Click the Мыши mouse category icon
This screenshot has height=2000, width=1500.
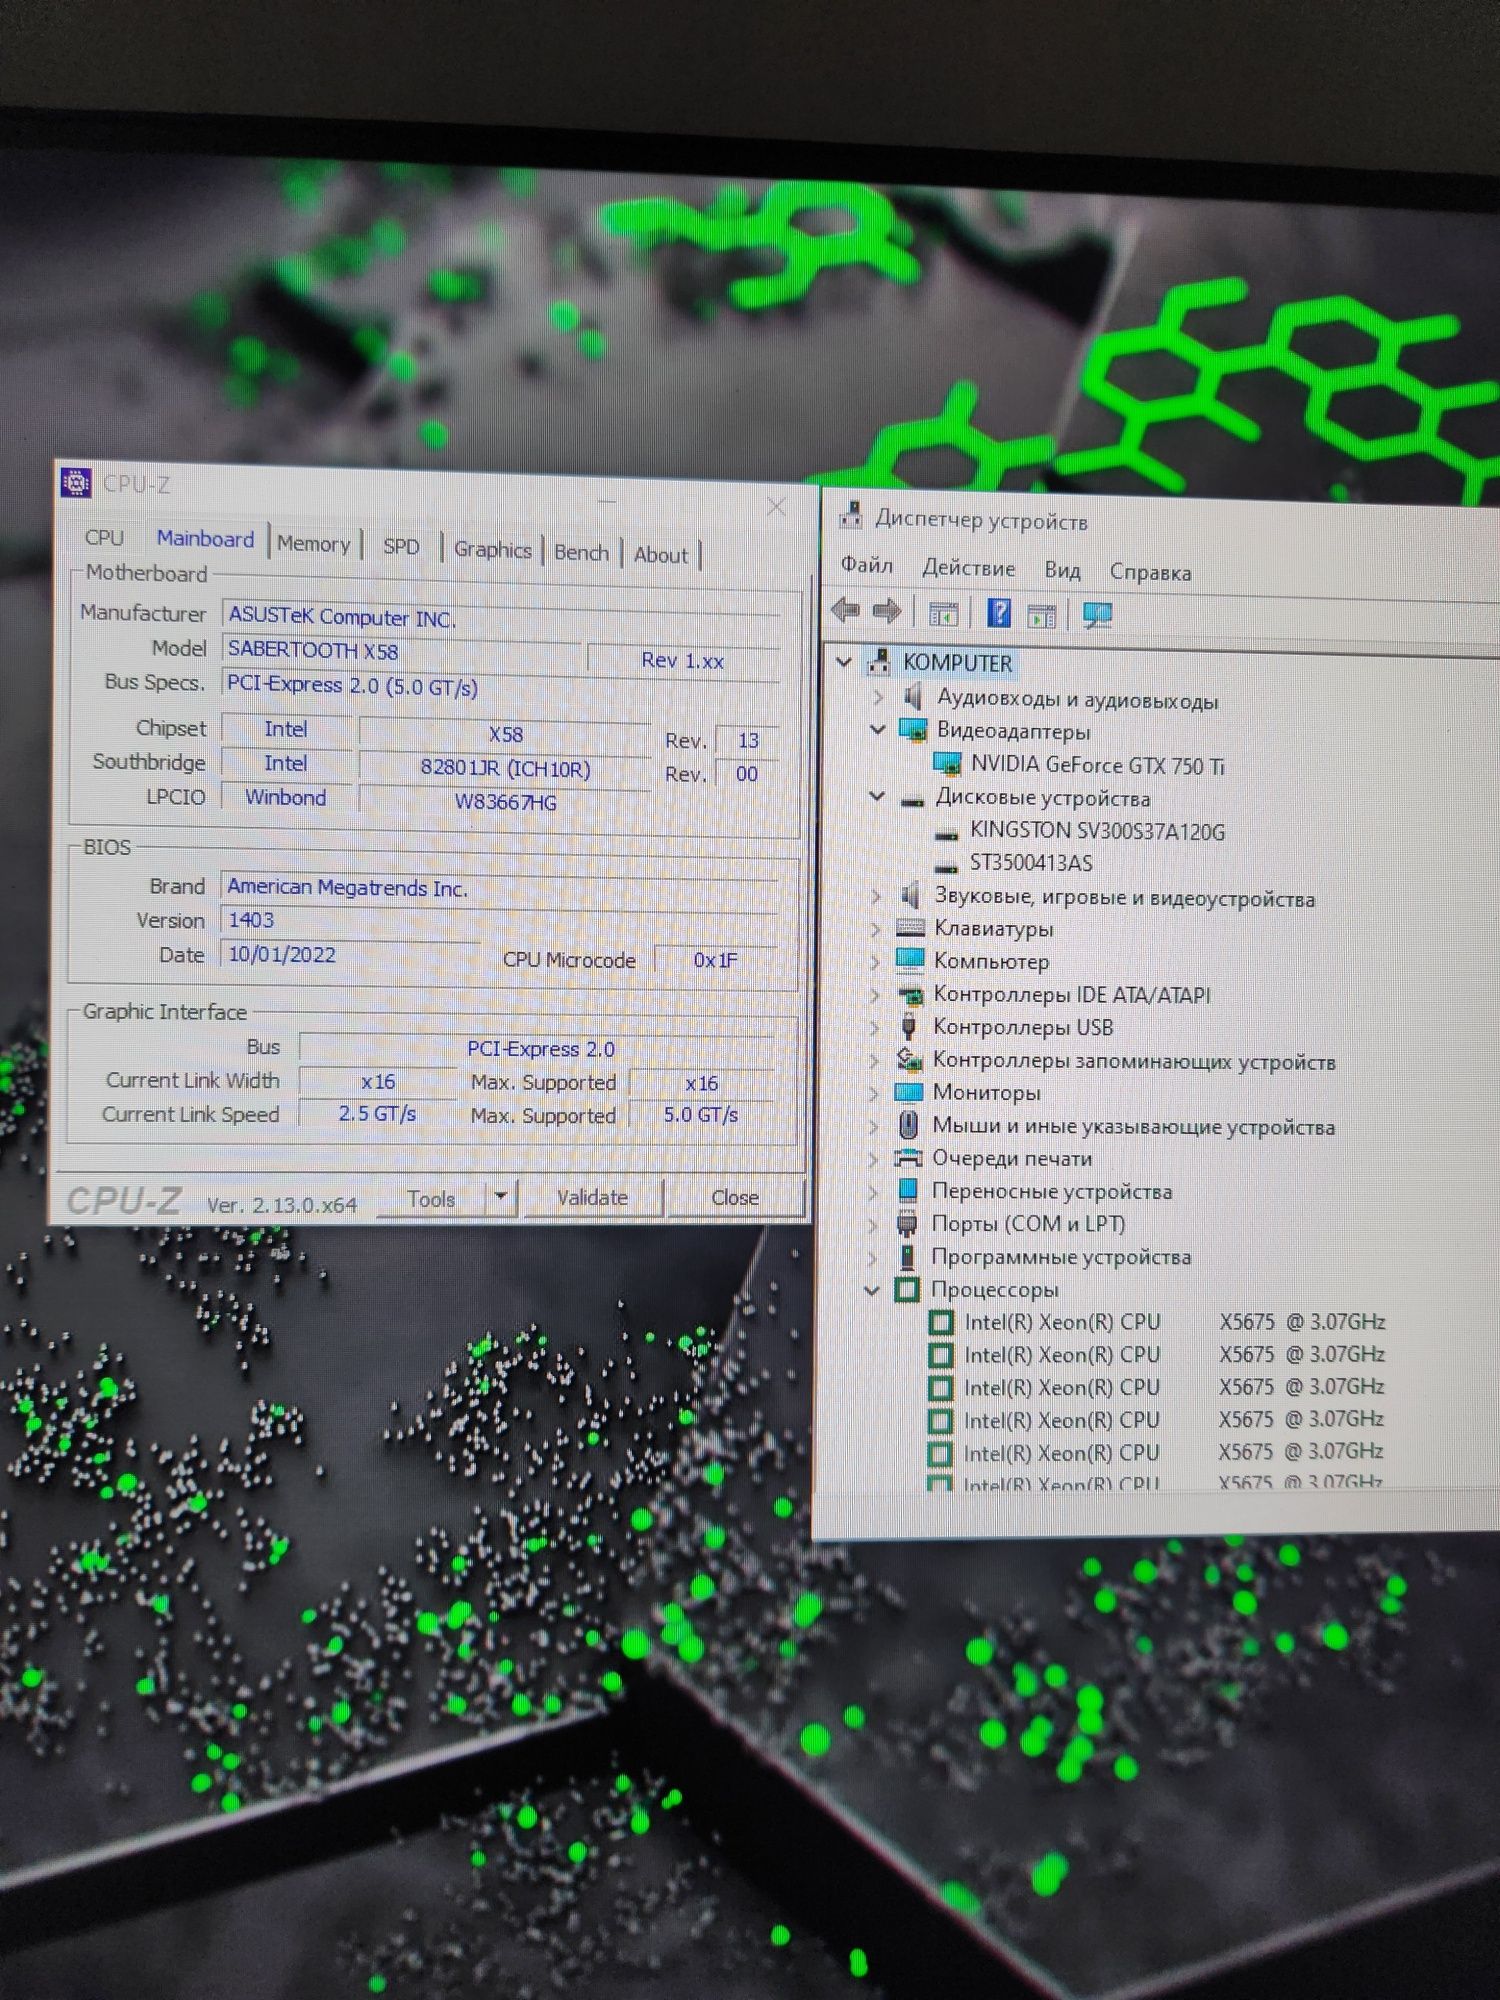coord(908,1125)
